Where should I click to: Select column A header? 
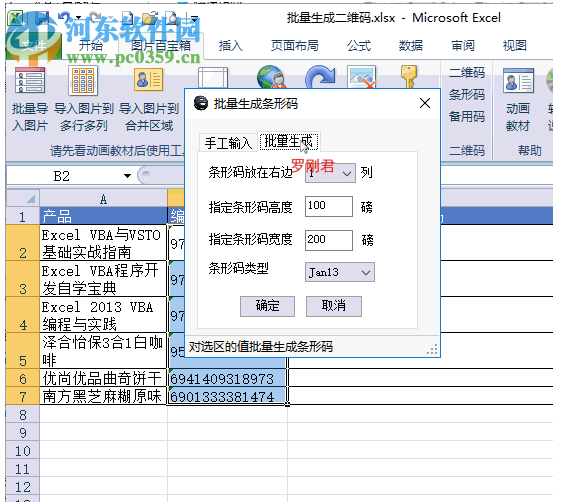(103, 199)
